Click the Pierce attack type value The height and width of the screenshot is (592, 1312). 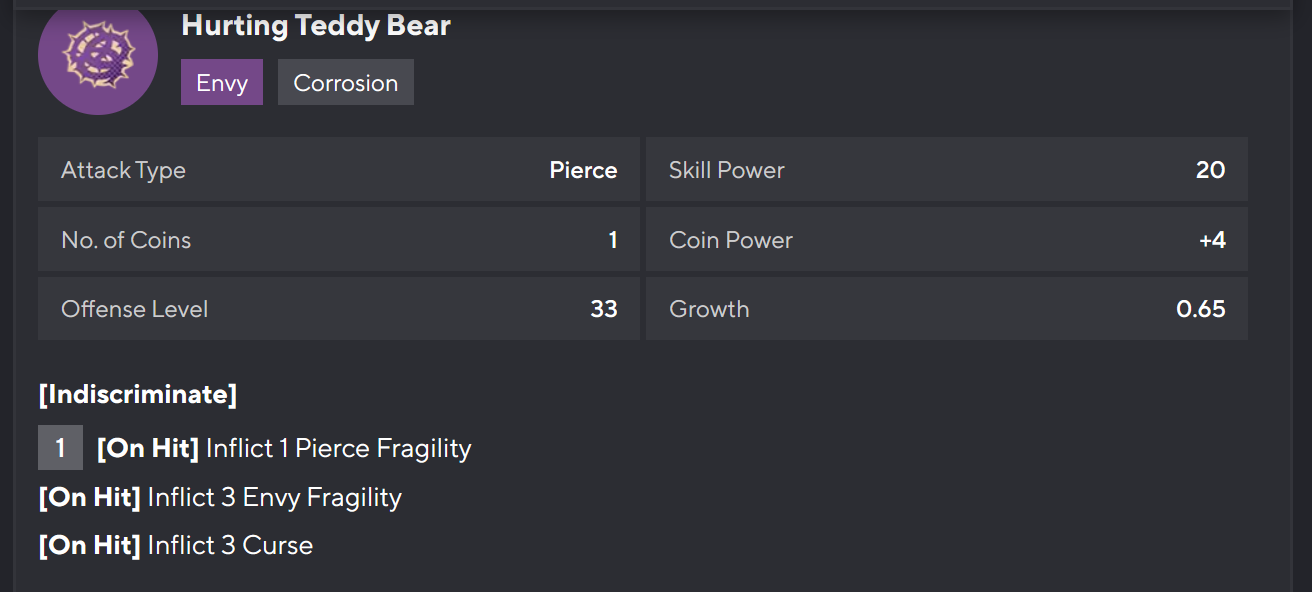[x=583, y=170]
